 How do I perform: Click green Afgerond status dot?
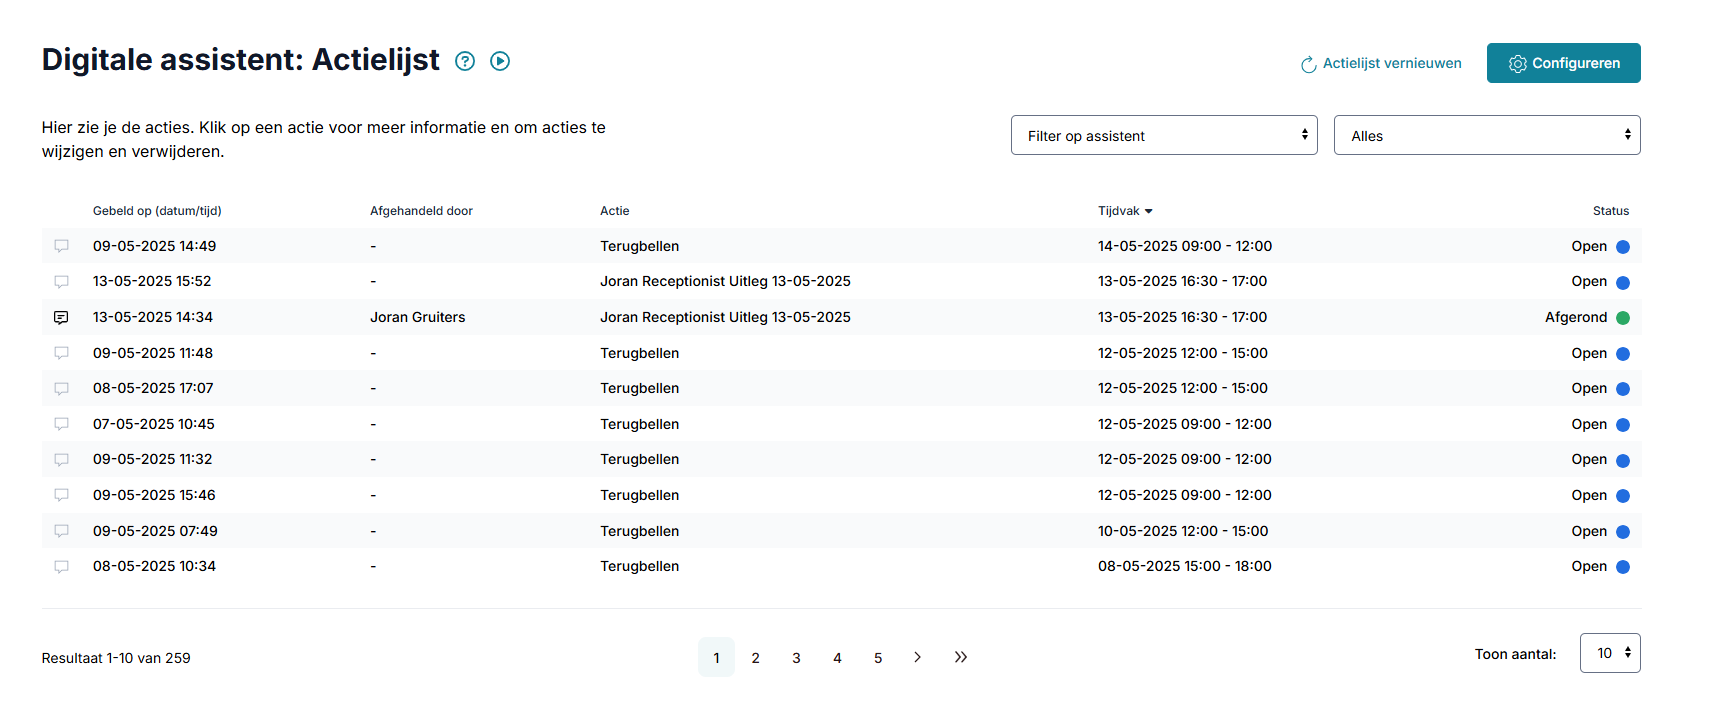coord(1623,318)
